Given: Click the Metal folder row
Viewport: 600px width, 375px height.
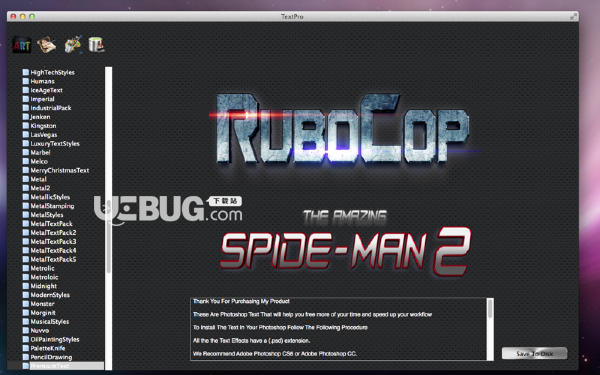Looking at the screenshot, I should point(34,179).
